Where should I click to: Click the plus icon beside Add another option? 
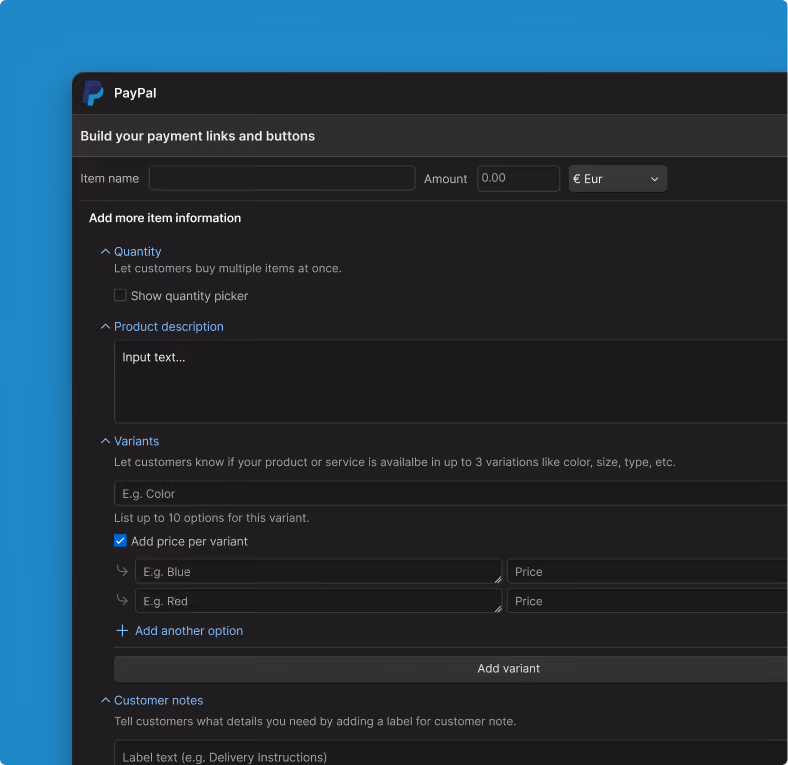pos(122,630)
